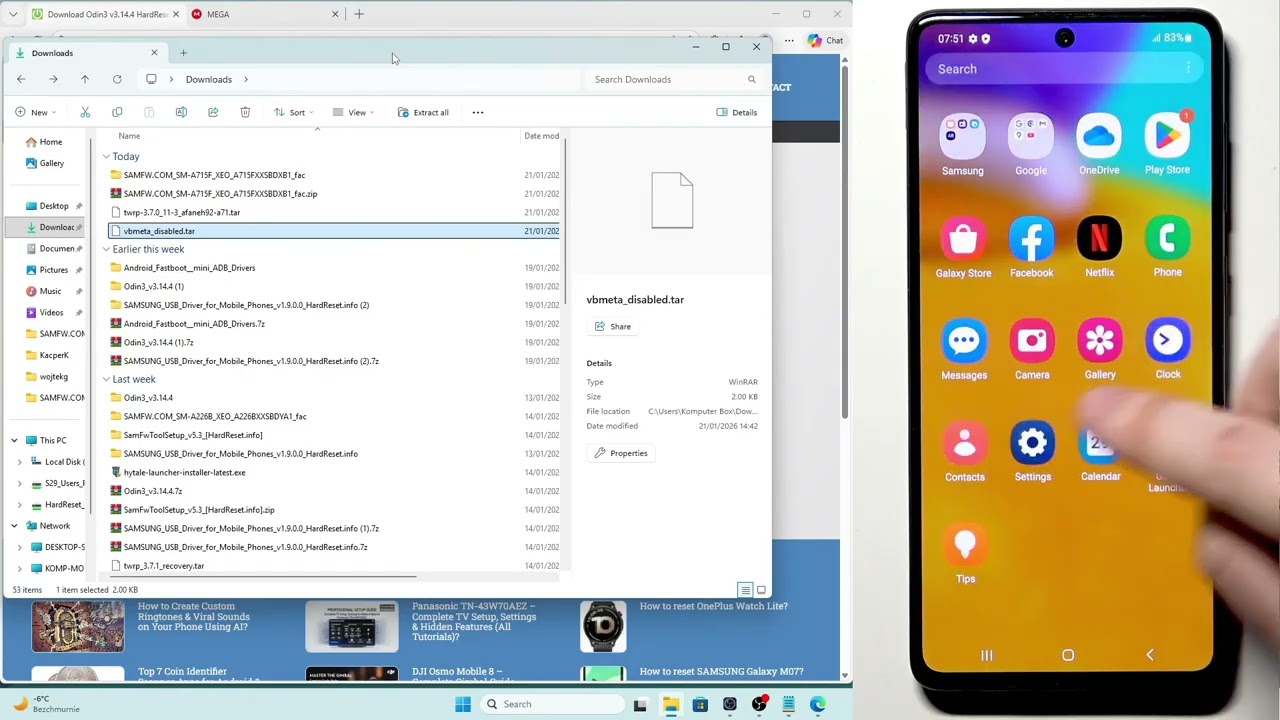Tap the phone Back navigation button
1280x720 pixels.
pyautogui.click(x=1150, y=655)
